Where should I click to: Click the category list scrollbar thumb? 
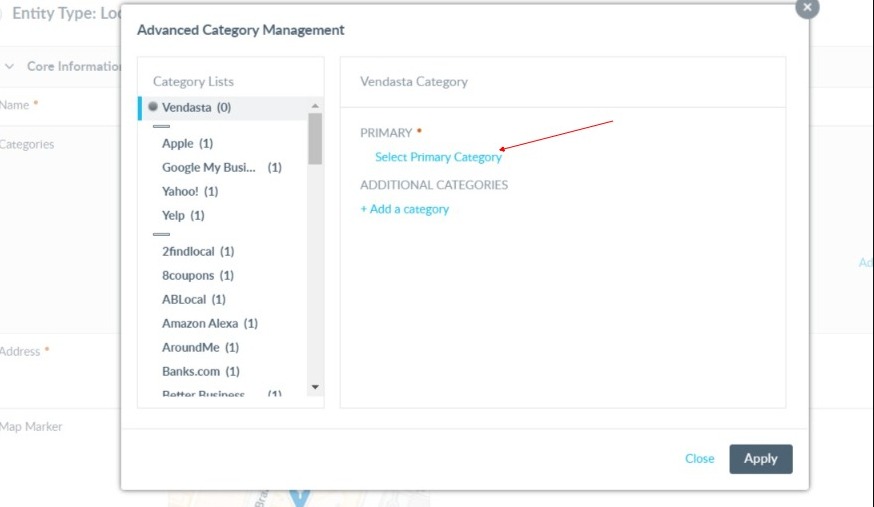click(315, 138)
